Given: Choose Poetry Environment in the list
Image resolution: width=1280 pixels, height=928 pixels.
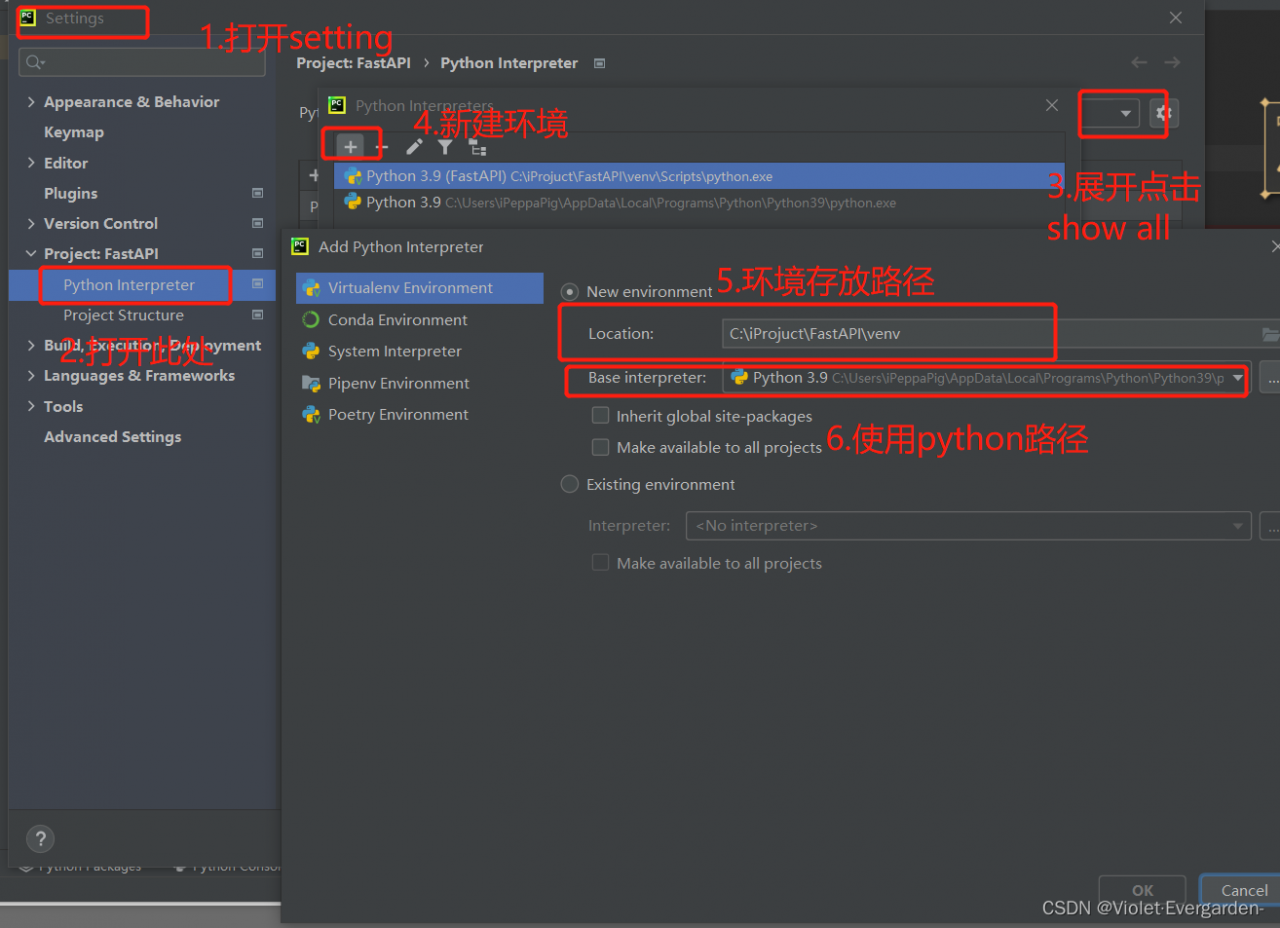Looking at the screenshot, I should click(x=420, y=414).
